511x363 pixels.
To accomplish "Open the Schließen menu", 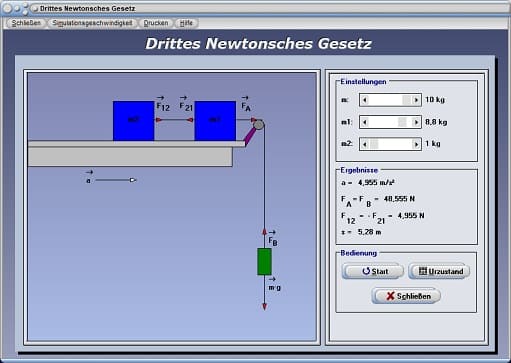I will (x=26, y=23).
